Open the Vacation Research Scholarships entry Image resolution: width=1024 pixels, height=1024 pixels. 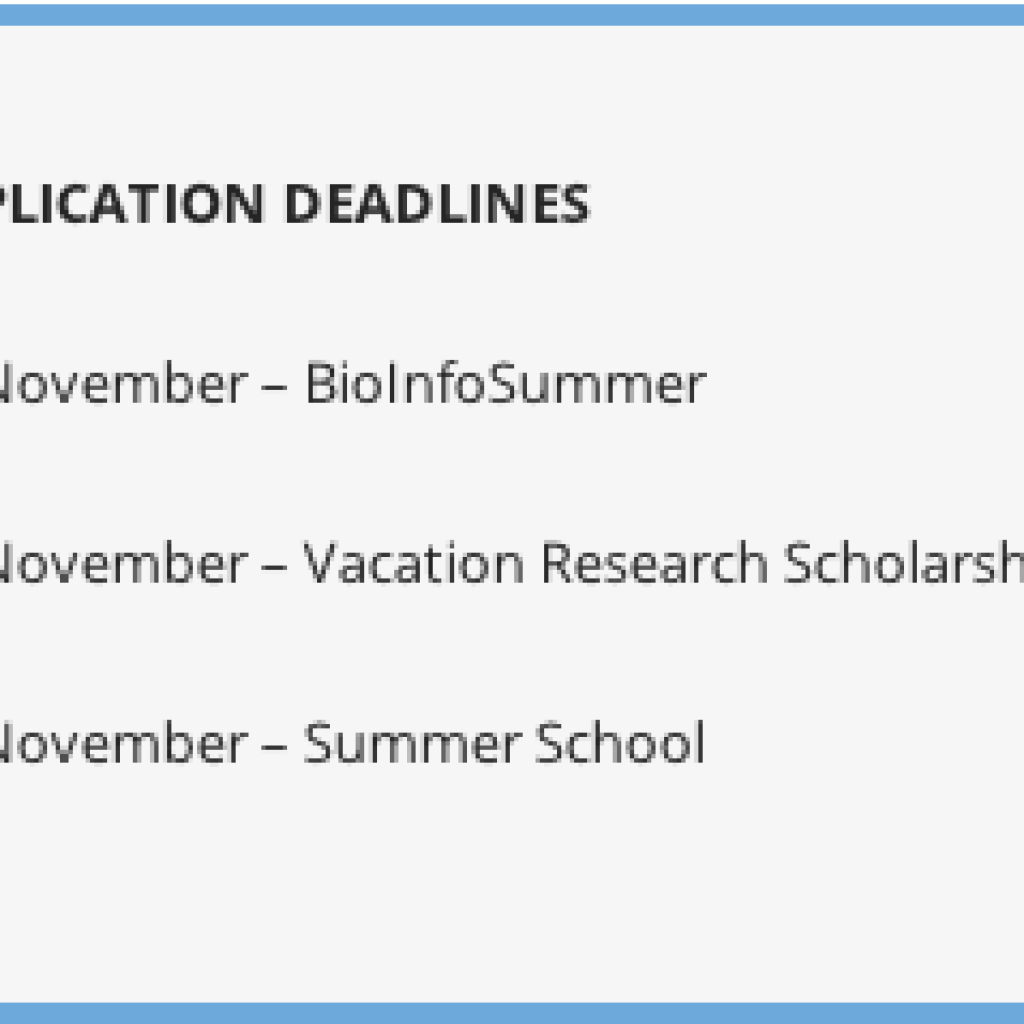512,564
